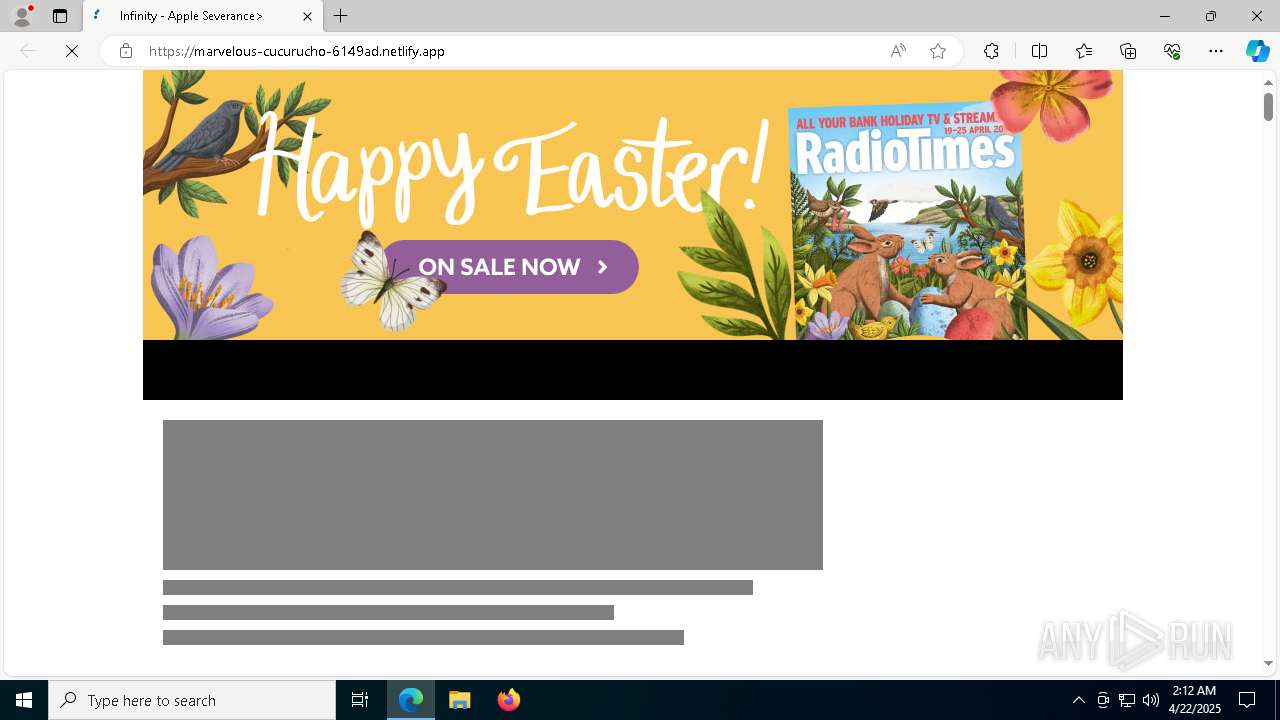The height and width of the screenshot is (720, 1280).
Task: Restore down the Edge window
Action: (x=1211, y=16)
